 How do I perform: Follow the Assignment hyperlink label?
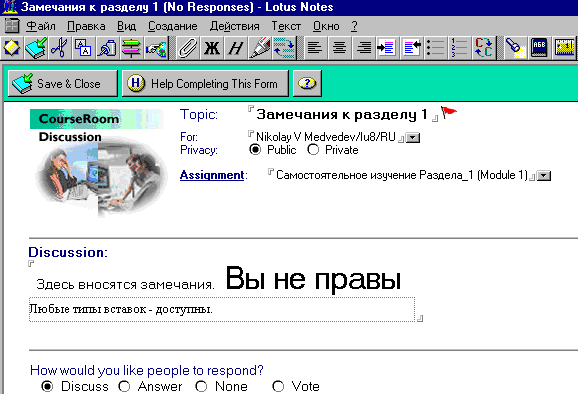pos(212,175)
